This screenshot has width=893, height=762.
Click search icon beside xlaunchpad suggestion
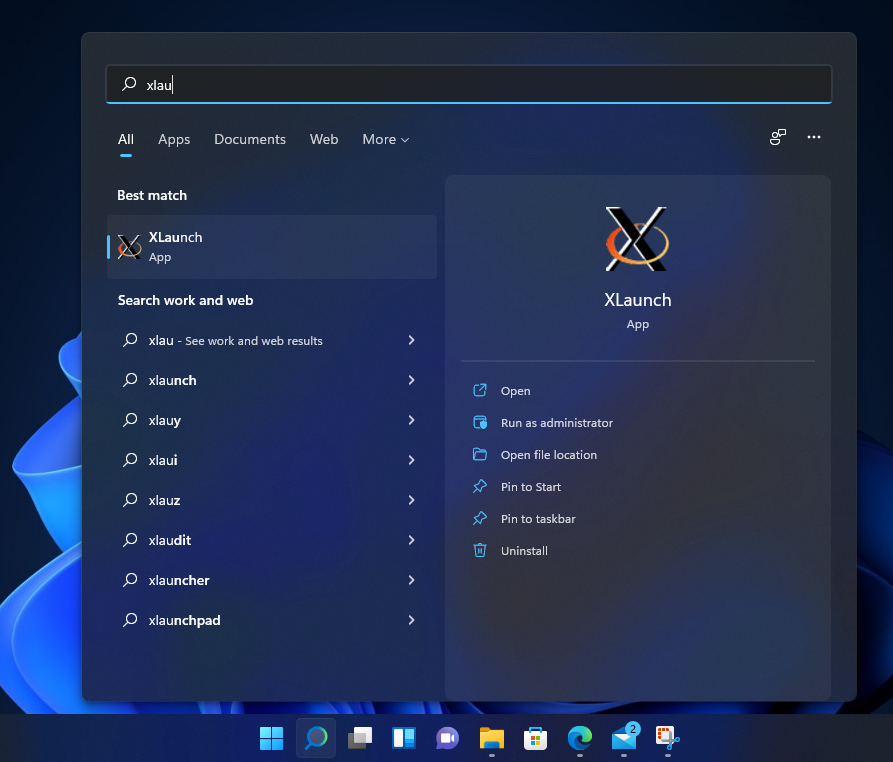[130, 620]
